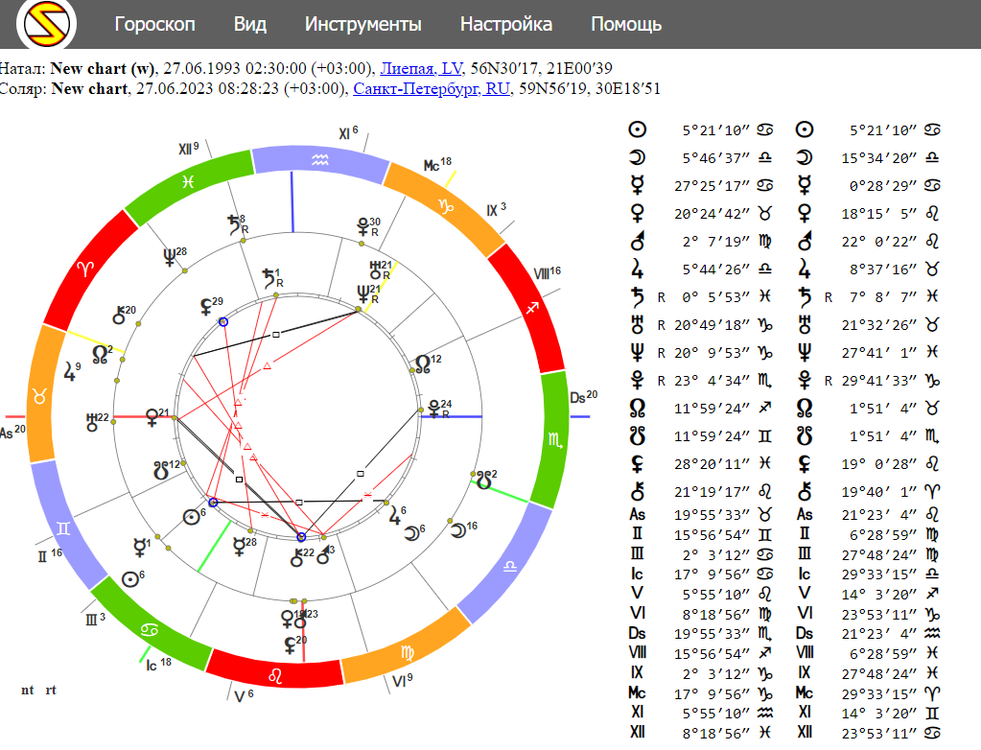Click the Aries segment of the zodiac ring

point(86,269)
